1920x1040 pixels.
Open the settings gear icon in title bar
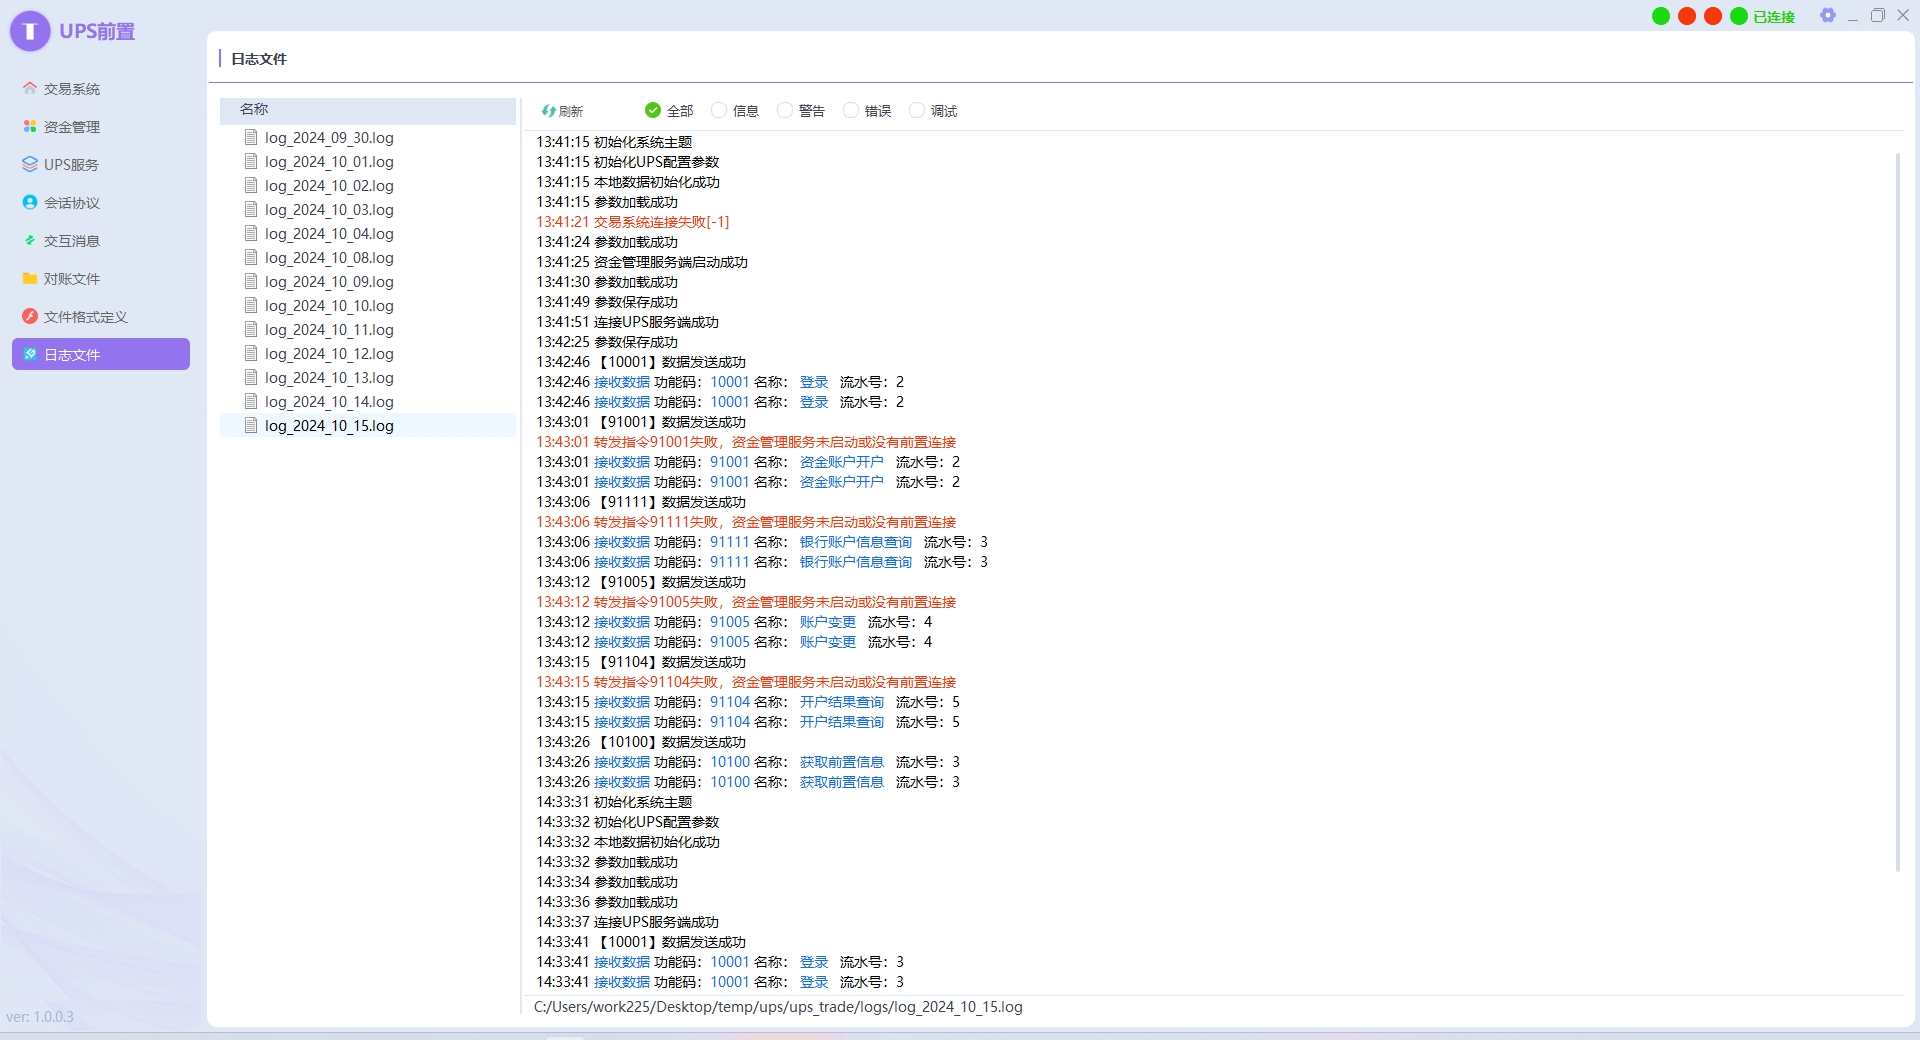[1828, 16]
